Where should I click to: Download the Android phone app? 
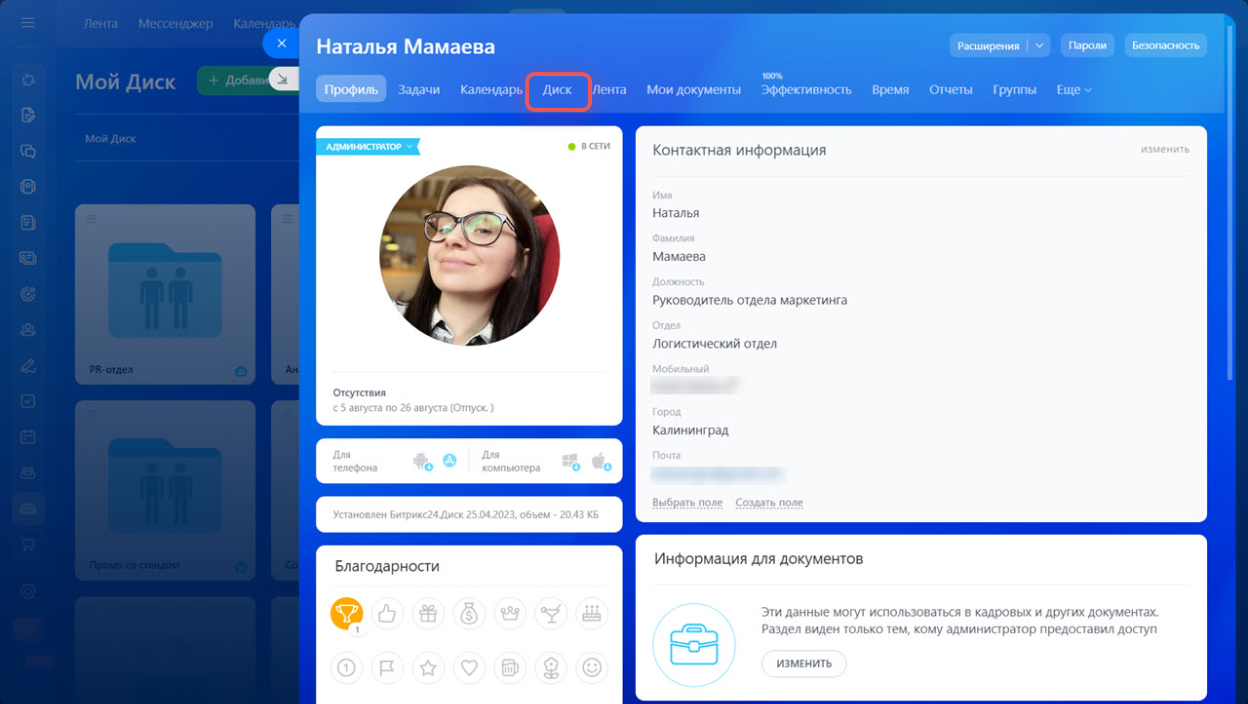[x=422, y=461]
